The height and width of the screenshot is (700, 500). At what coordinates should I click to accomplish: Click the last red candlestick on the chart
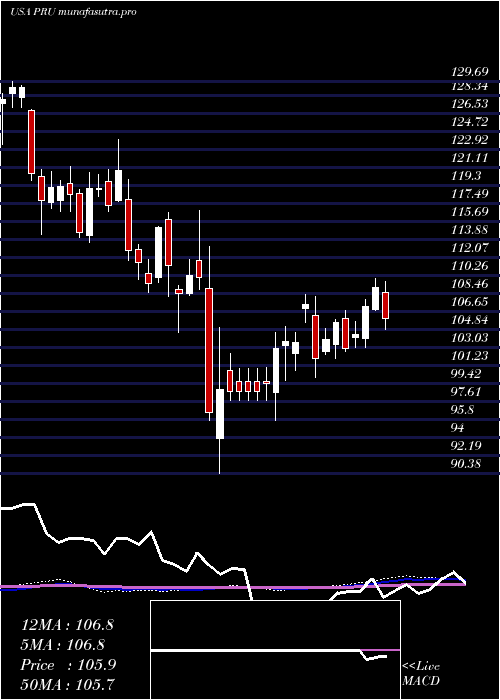pos(385,305)
